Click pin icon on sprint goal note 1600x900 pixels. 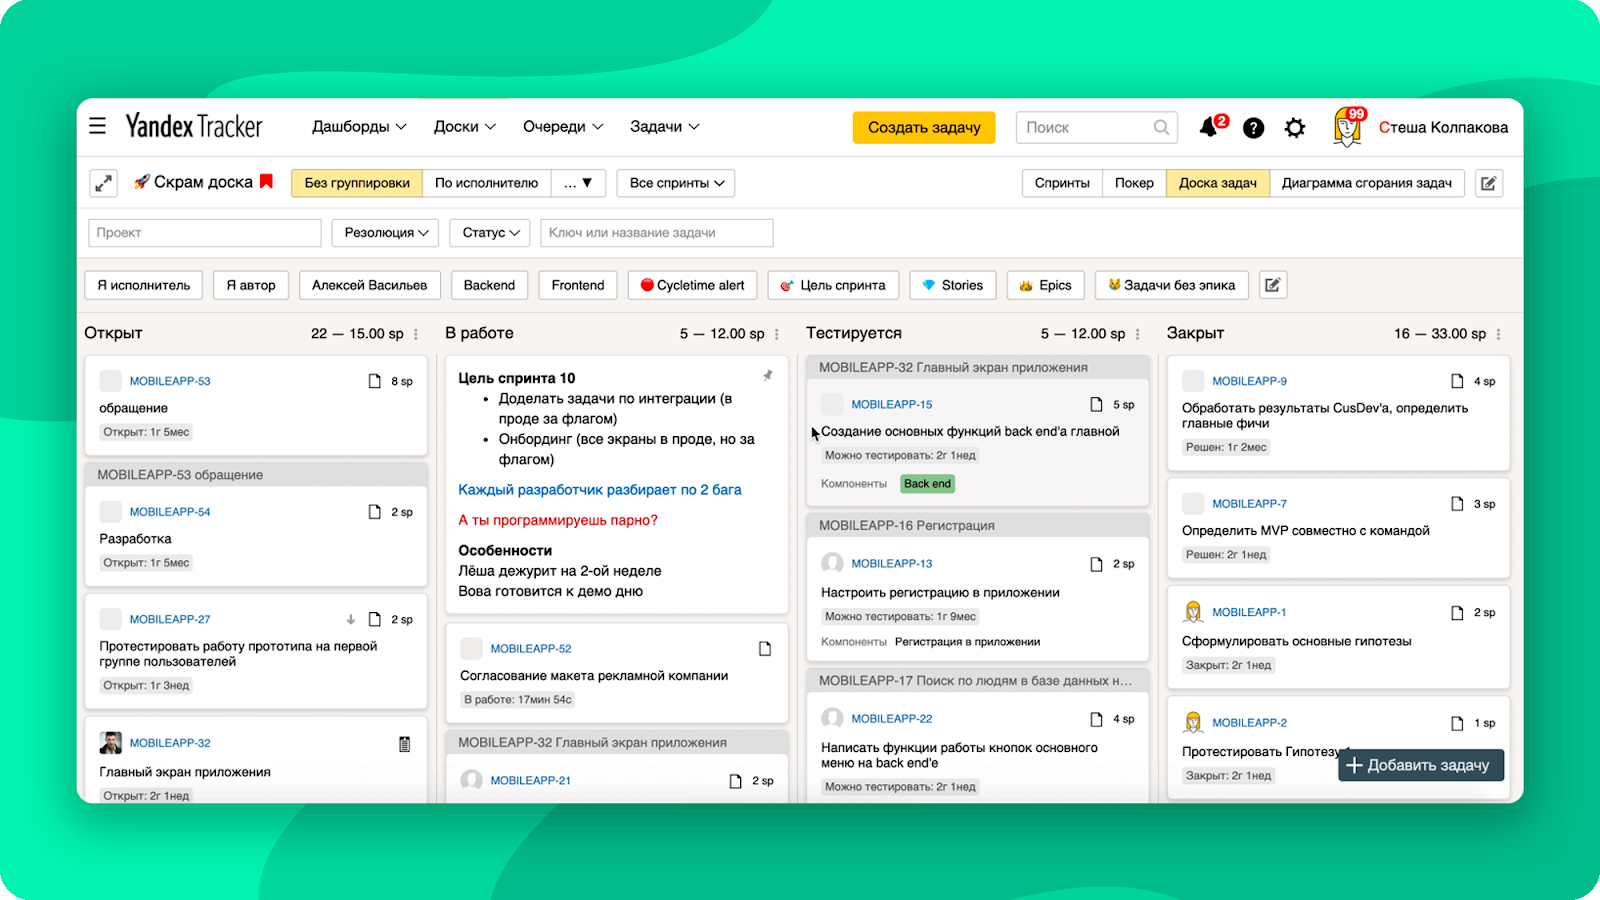(768, 376)
